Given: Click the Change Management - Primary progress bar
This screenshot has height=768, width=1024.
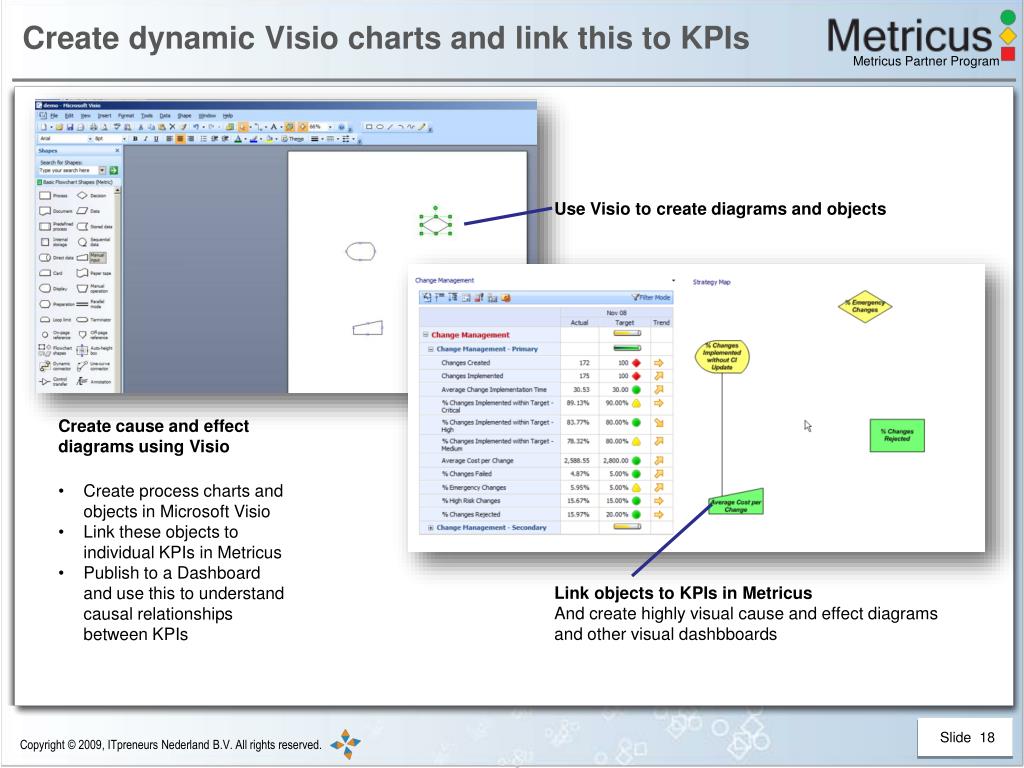Looking at the screenshot, I should (x=627, y=348).
